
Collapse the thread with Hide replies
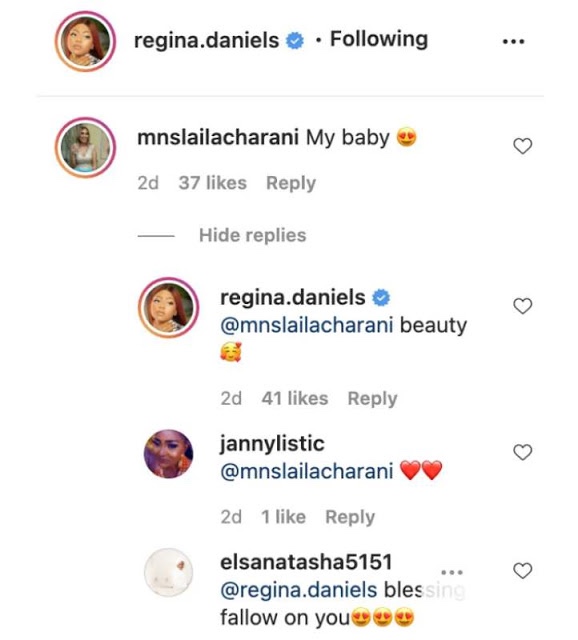[252, 236]
